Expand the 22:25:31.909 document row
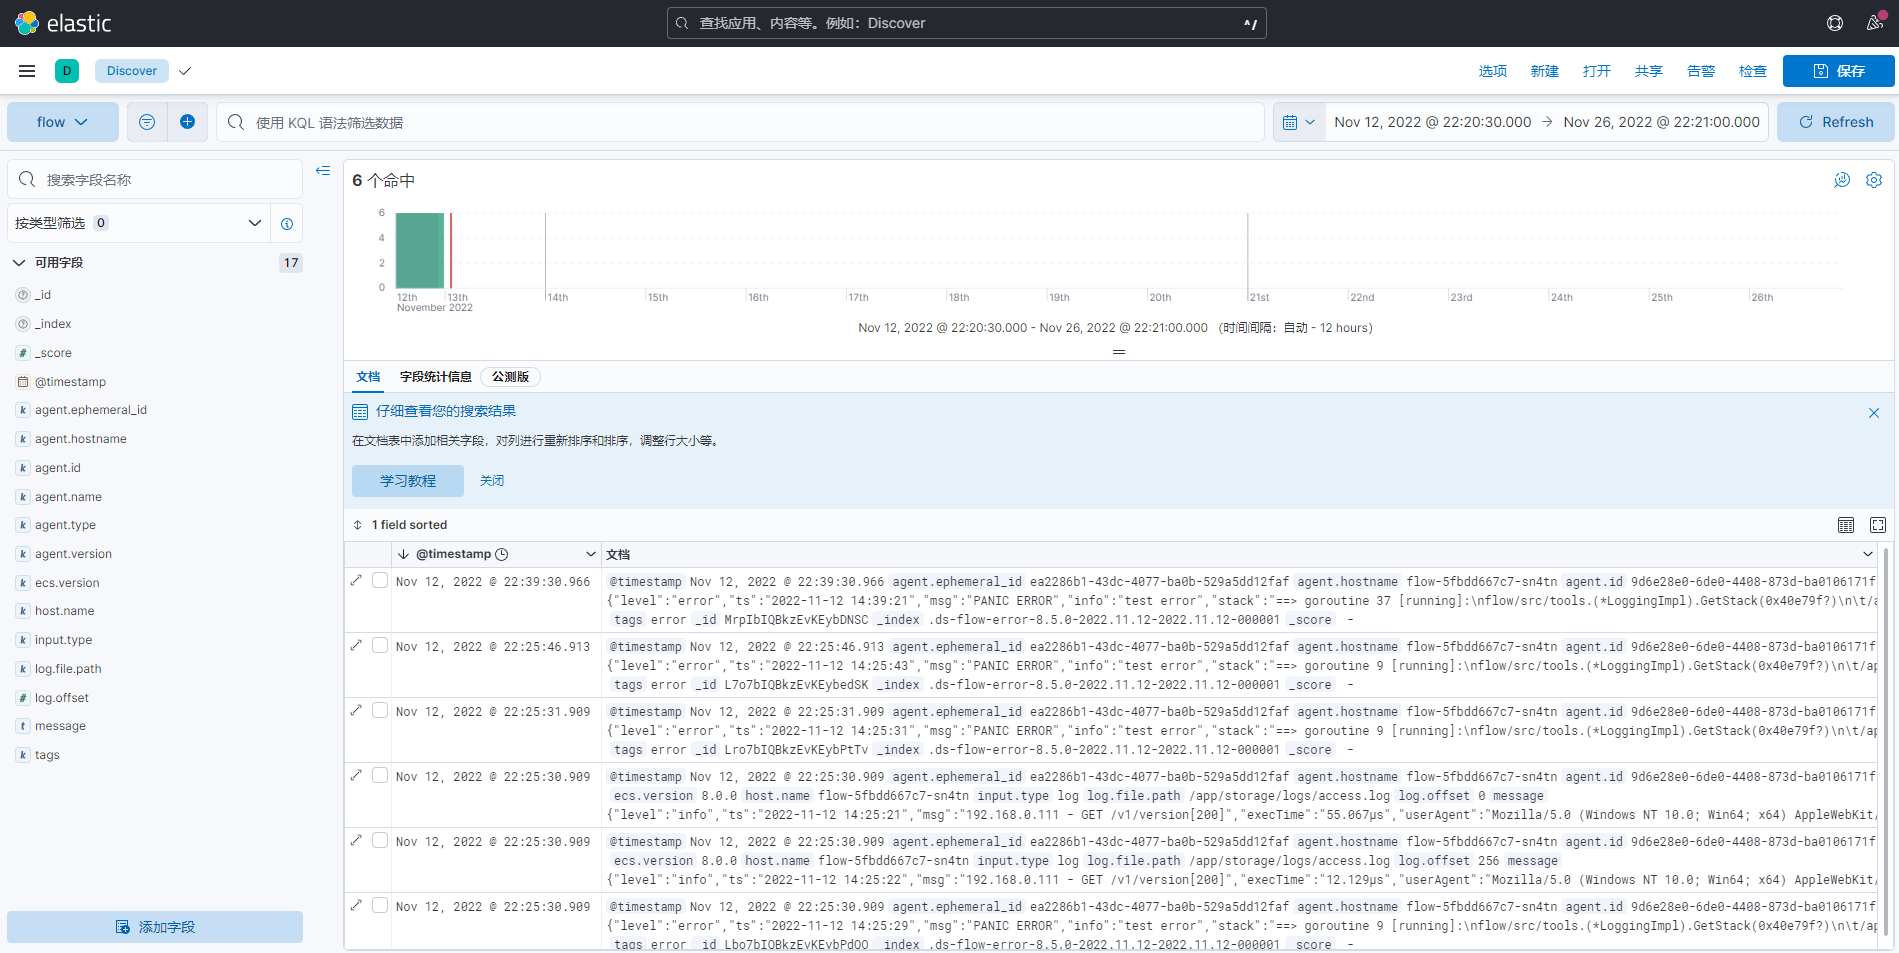The width and height of the screenshot is (1899, 953). point(356,710)
